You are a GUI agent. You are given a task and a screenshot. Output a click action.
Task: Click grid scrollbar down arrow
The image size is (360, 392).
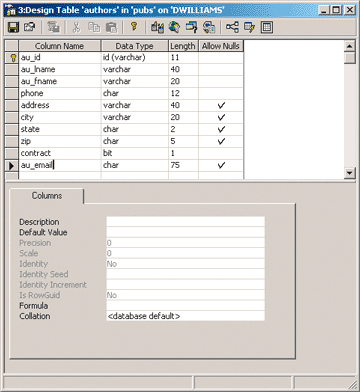(349, 173)
